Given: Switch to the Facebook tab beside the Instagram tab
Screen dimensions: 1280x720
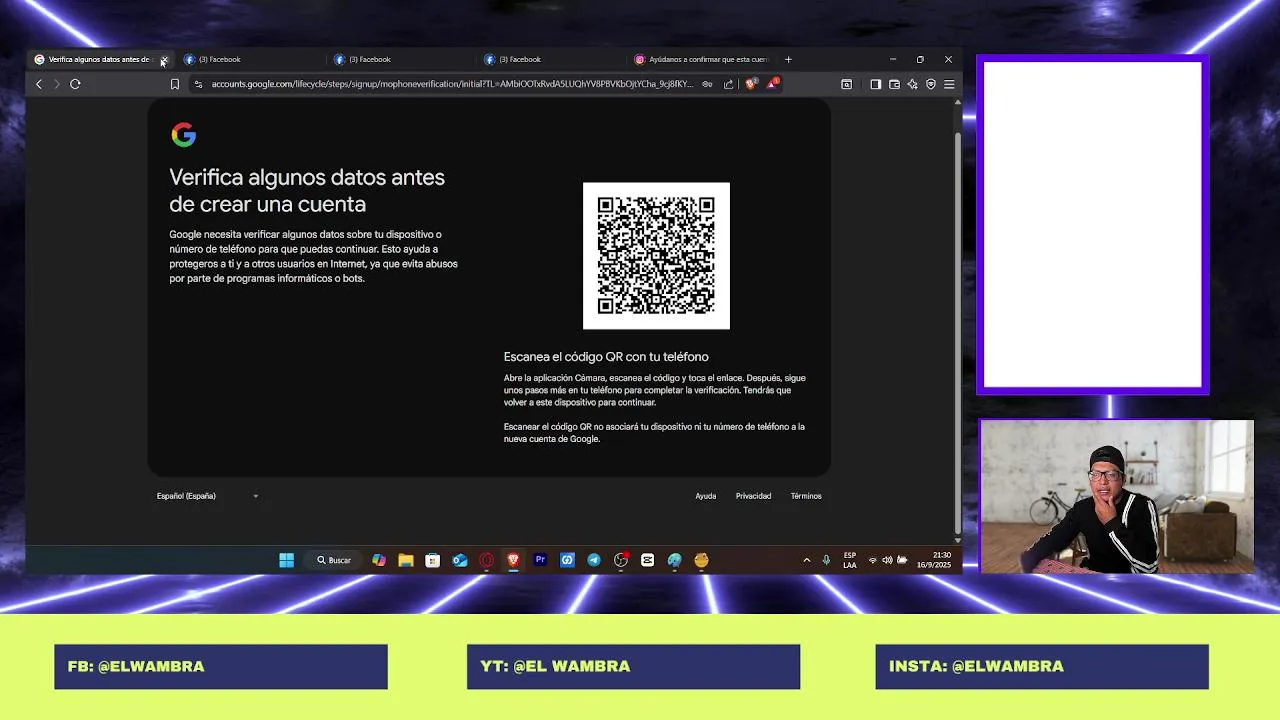Looking at the screenshot, I should pyautogui.click(x=551, y=59).
